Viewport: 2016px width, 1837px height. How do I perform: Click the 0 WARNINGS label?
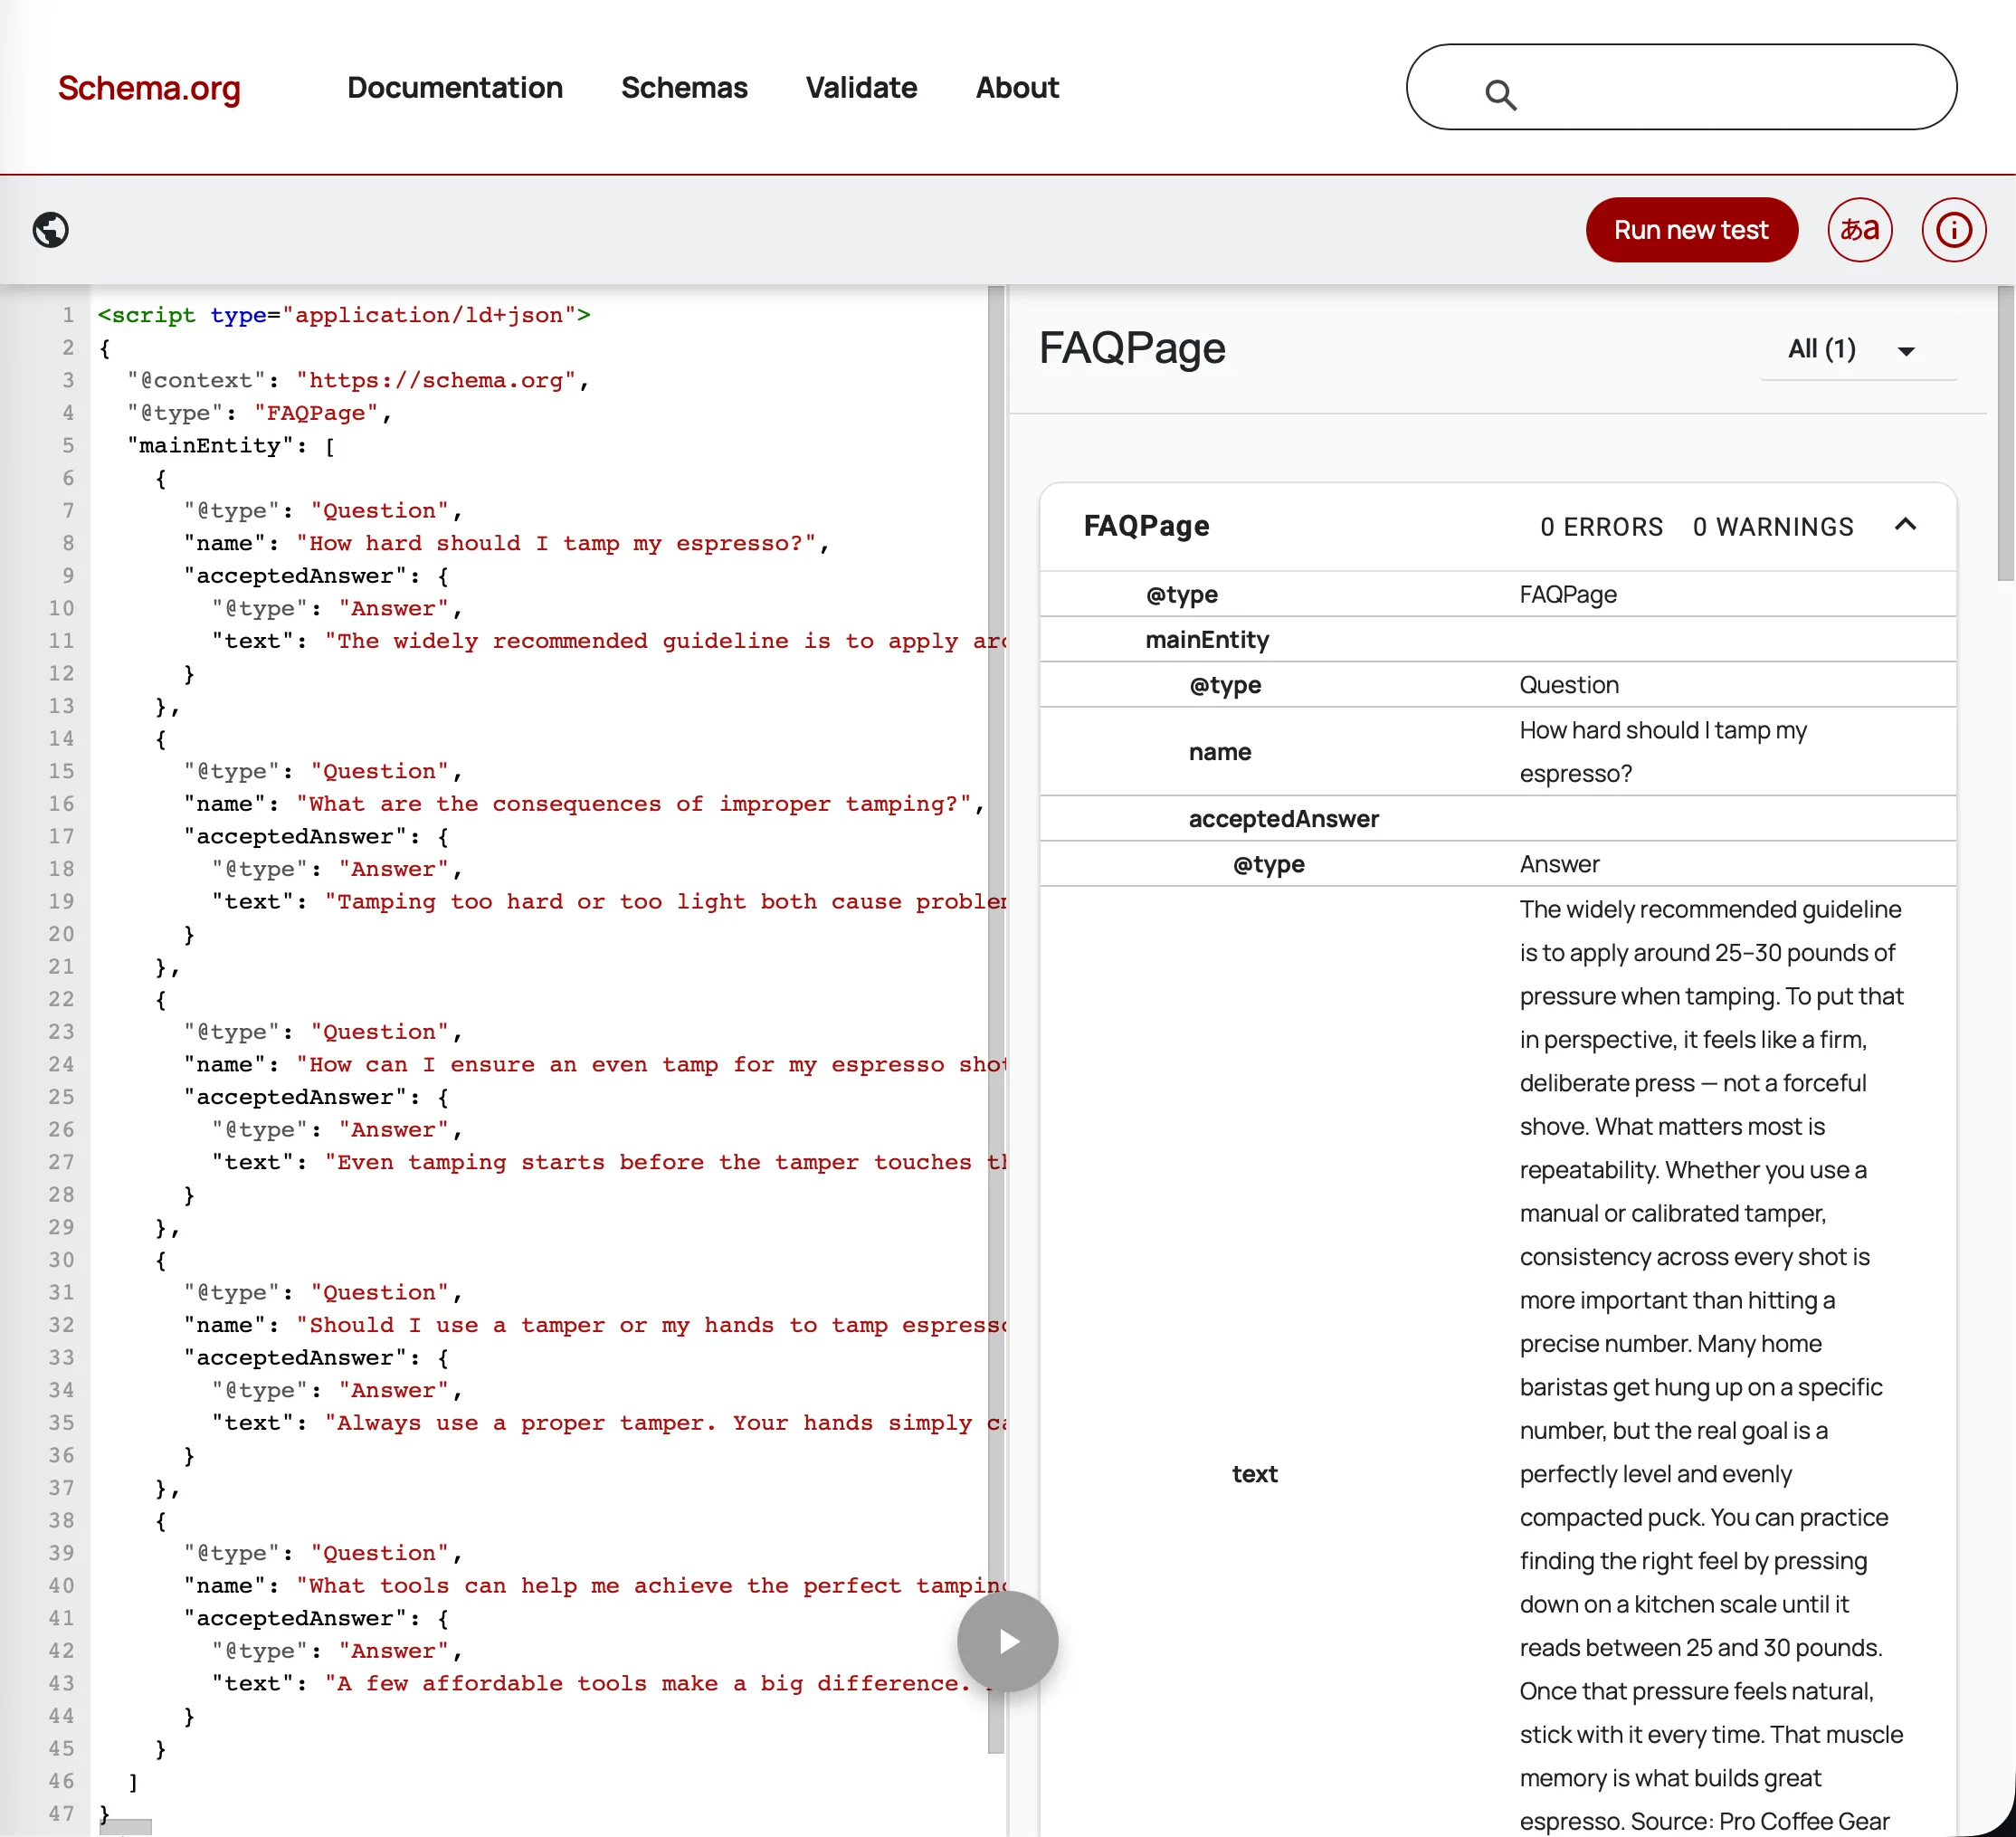(x=1773, y=527)
